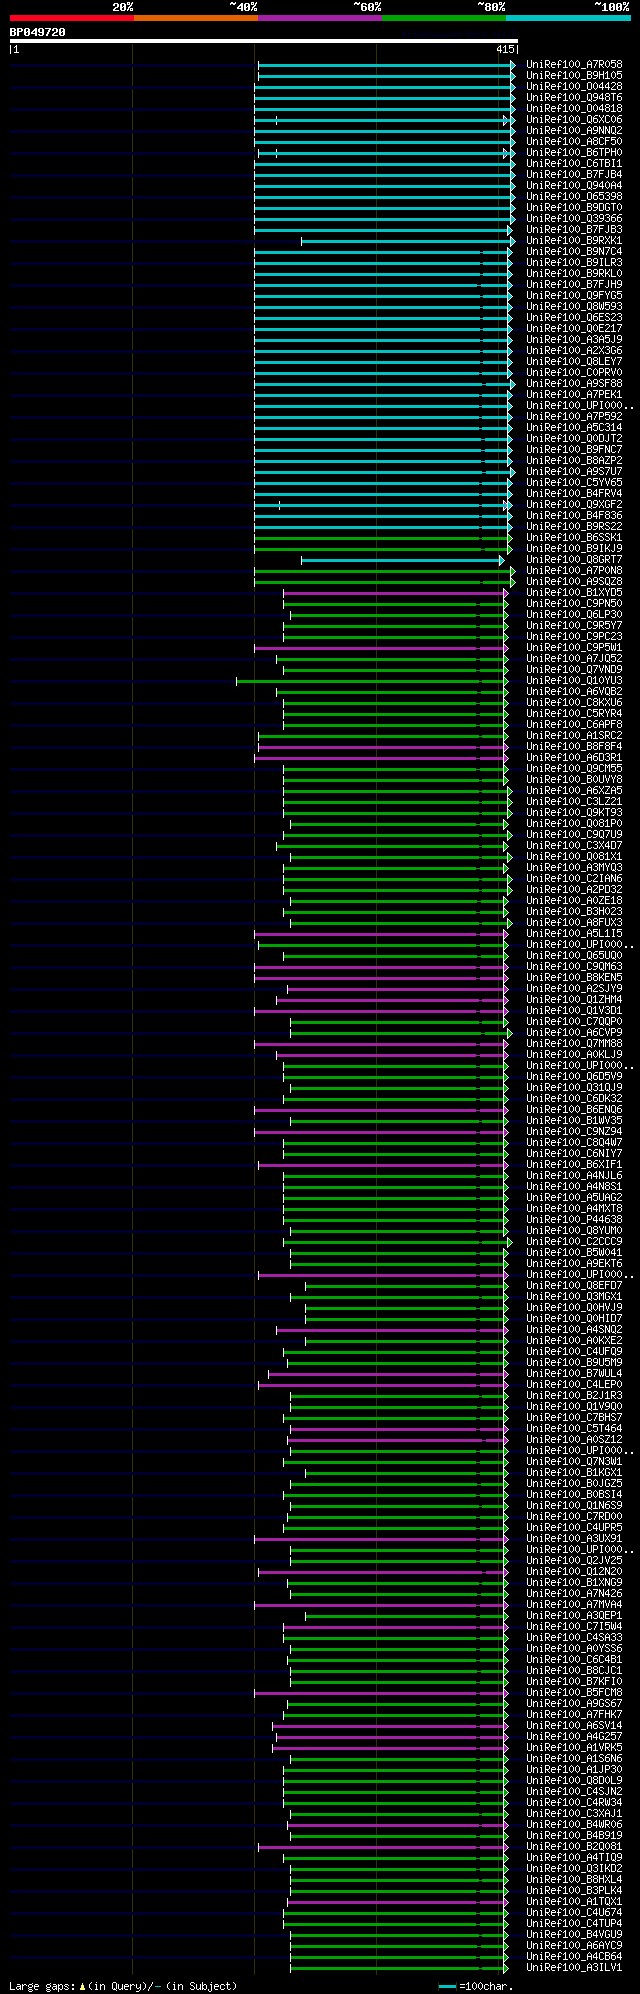
Task: Open hit UniRef100_Q948T6
Action: [574, 98]
